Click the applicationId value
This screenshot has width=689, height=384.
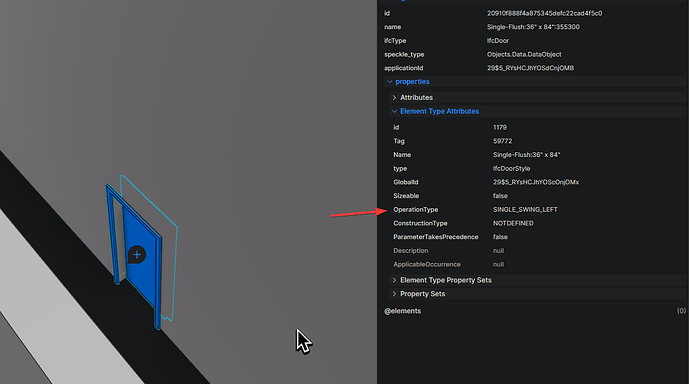[530, 68]
